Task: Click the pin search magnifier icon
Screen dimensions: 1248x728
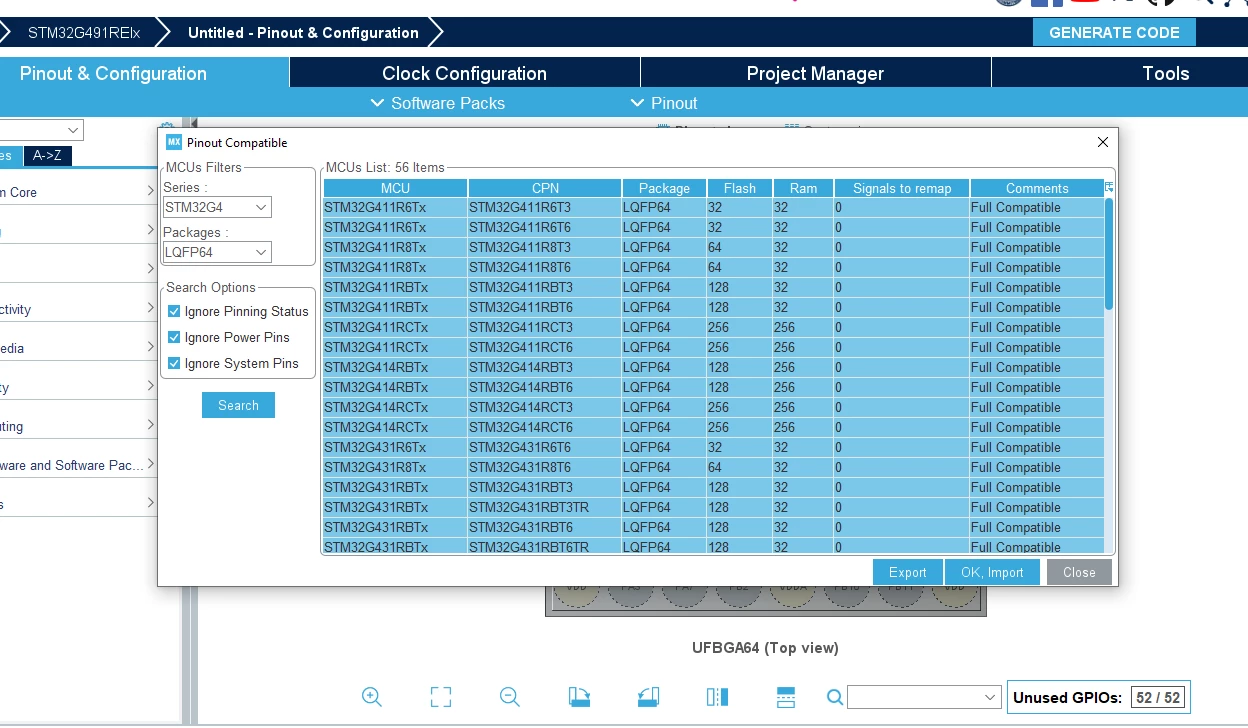Action: pyautogui.click(x=834, y=697)
